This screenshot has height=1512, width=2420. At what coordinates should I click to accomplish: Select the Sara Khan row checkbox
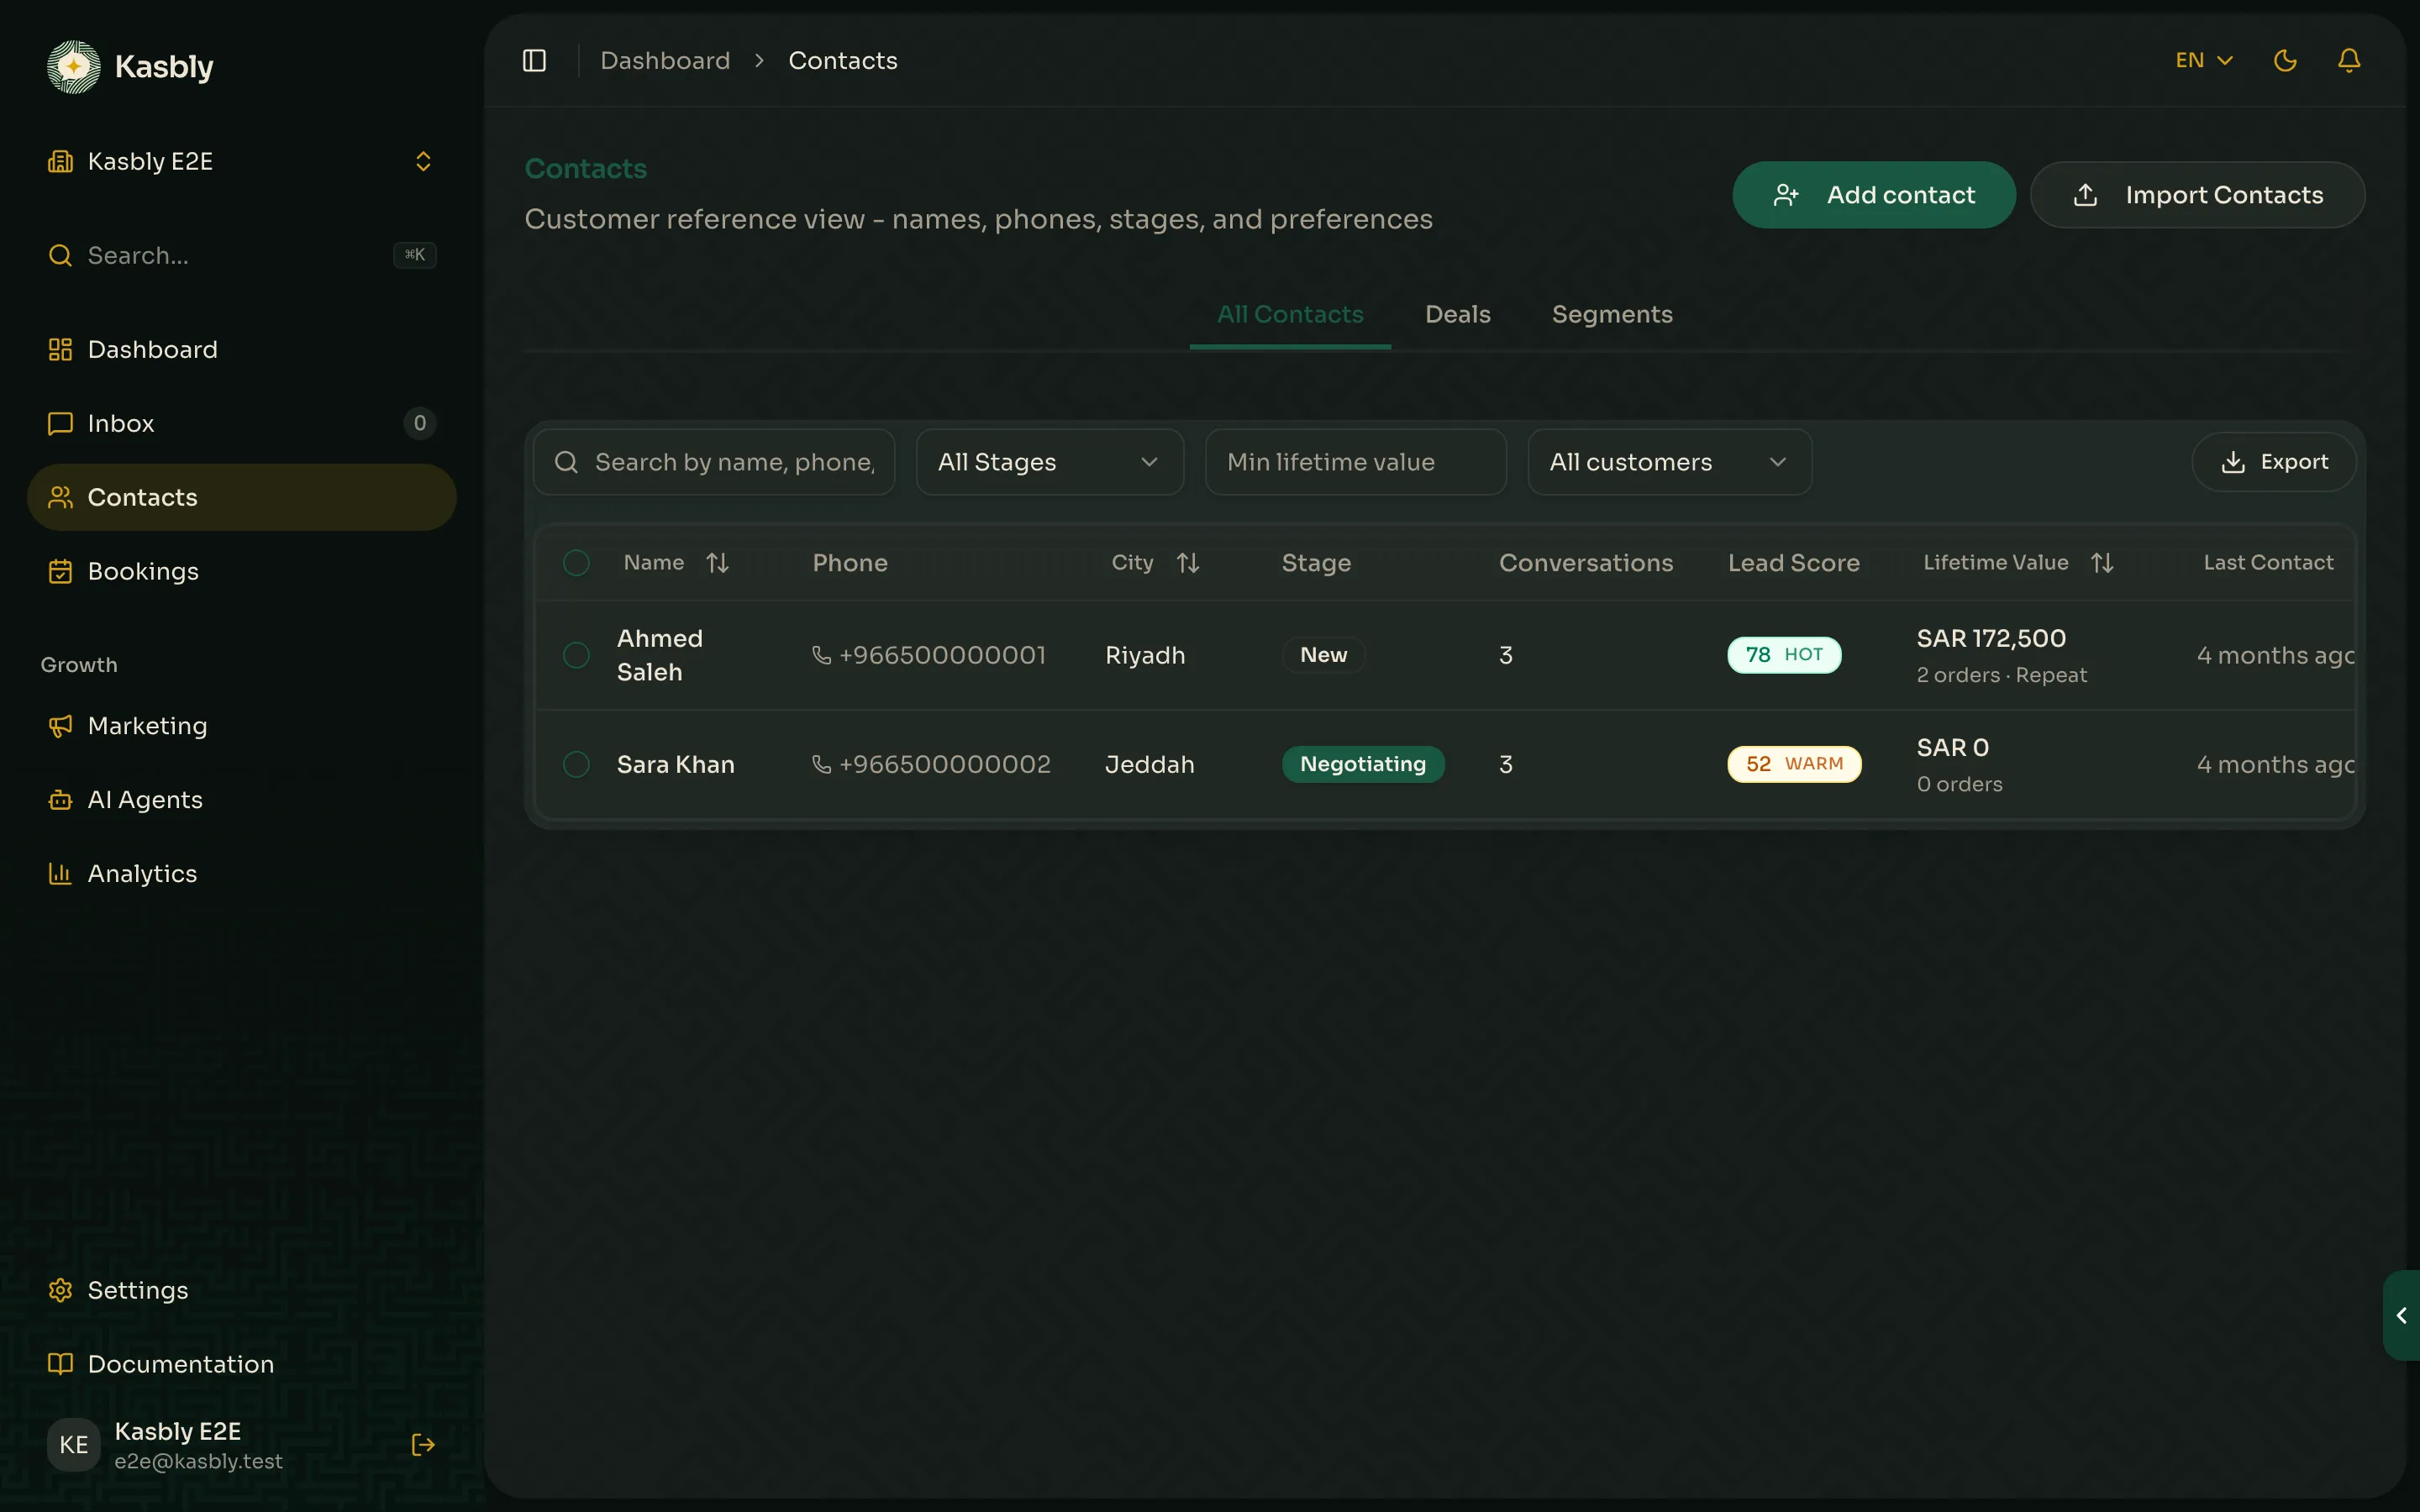coord(576,764)
